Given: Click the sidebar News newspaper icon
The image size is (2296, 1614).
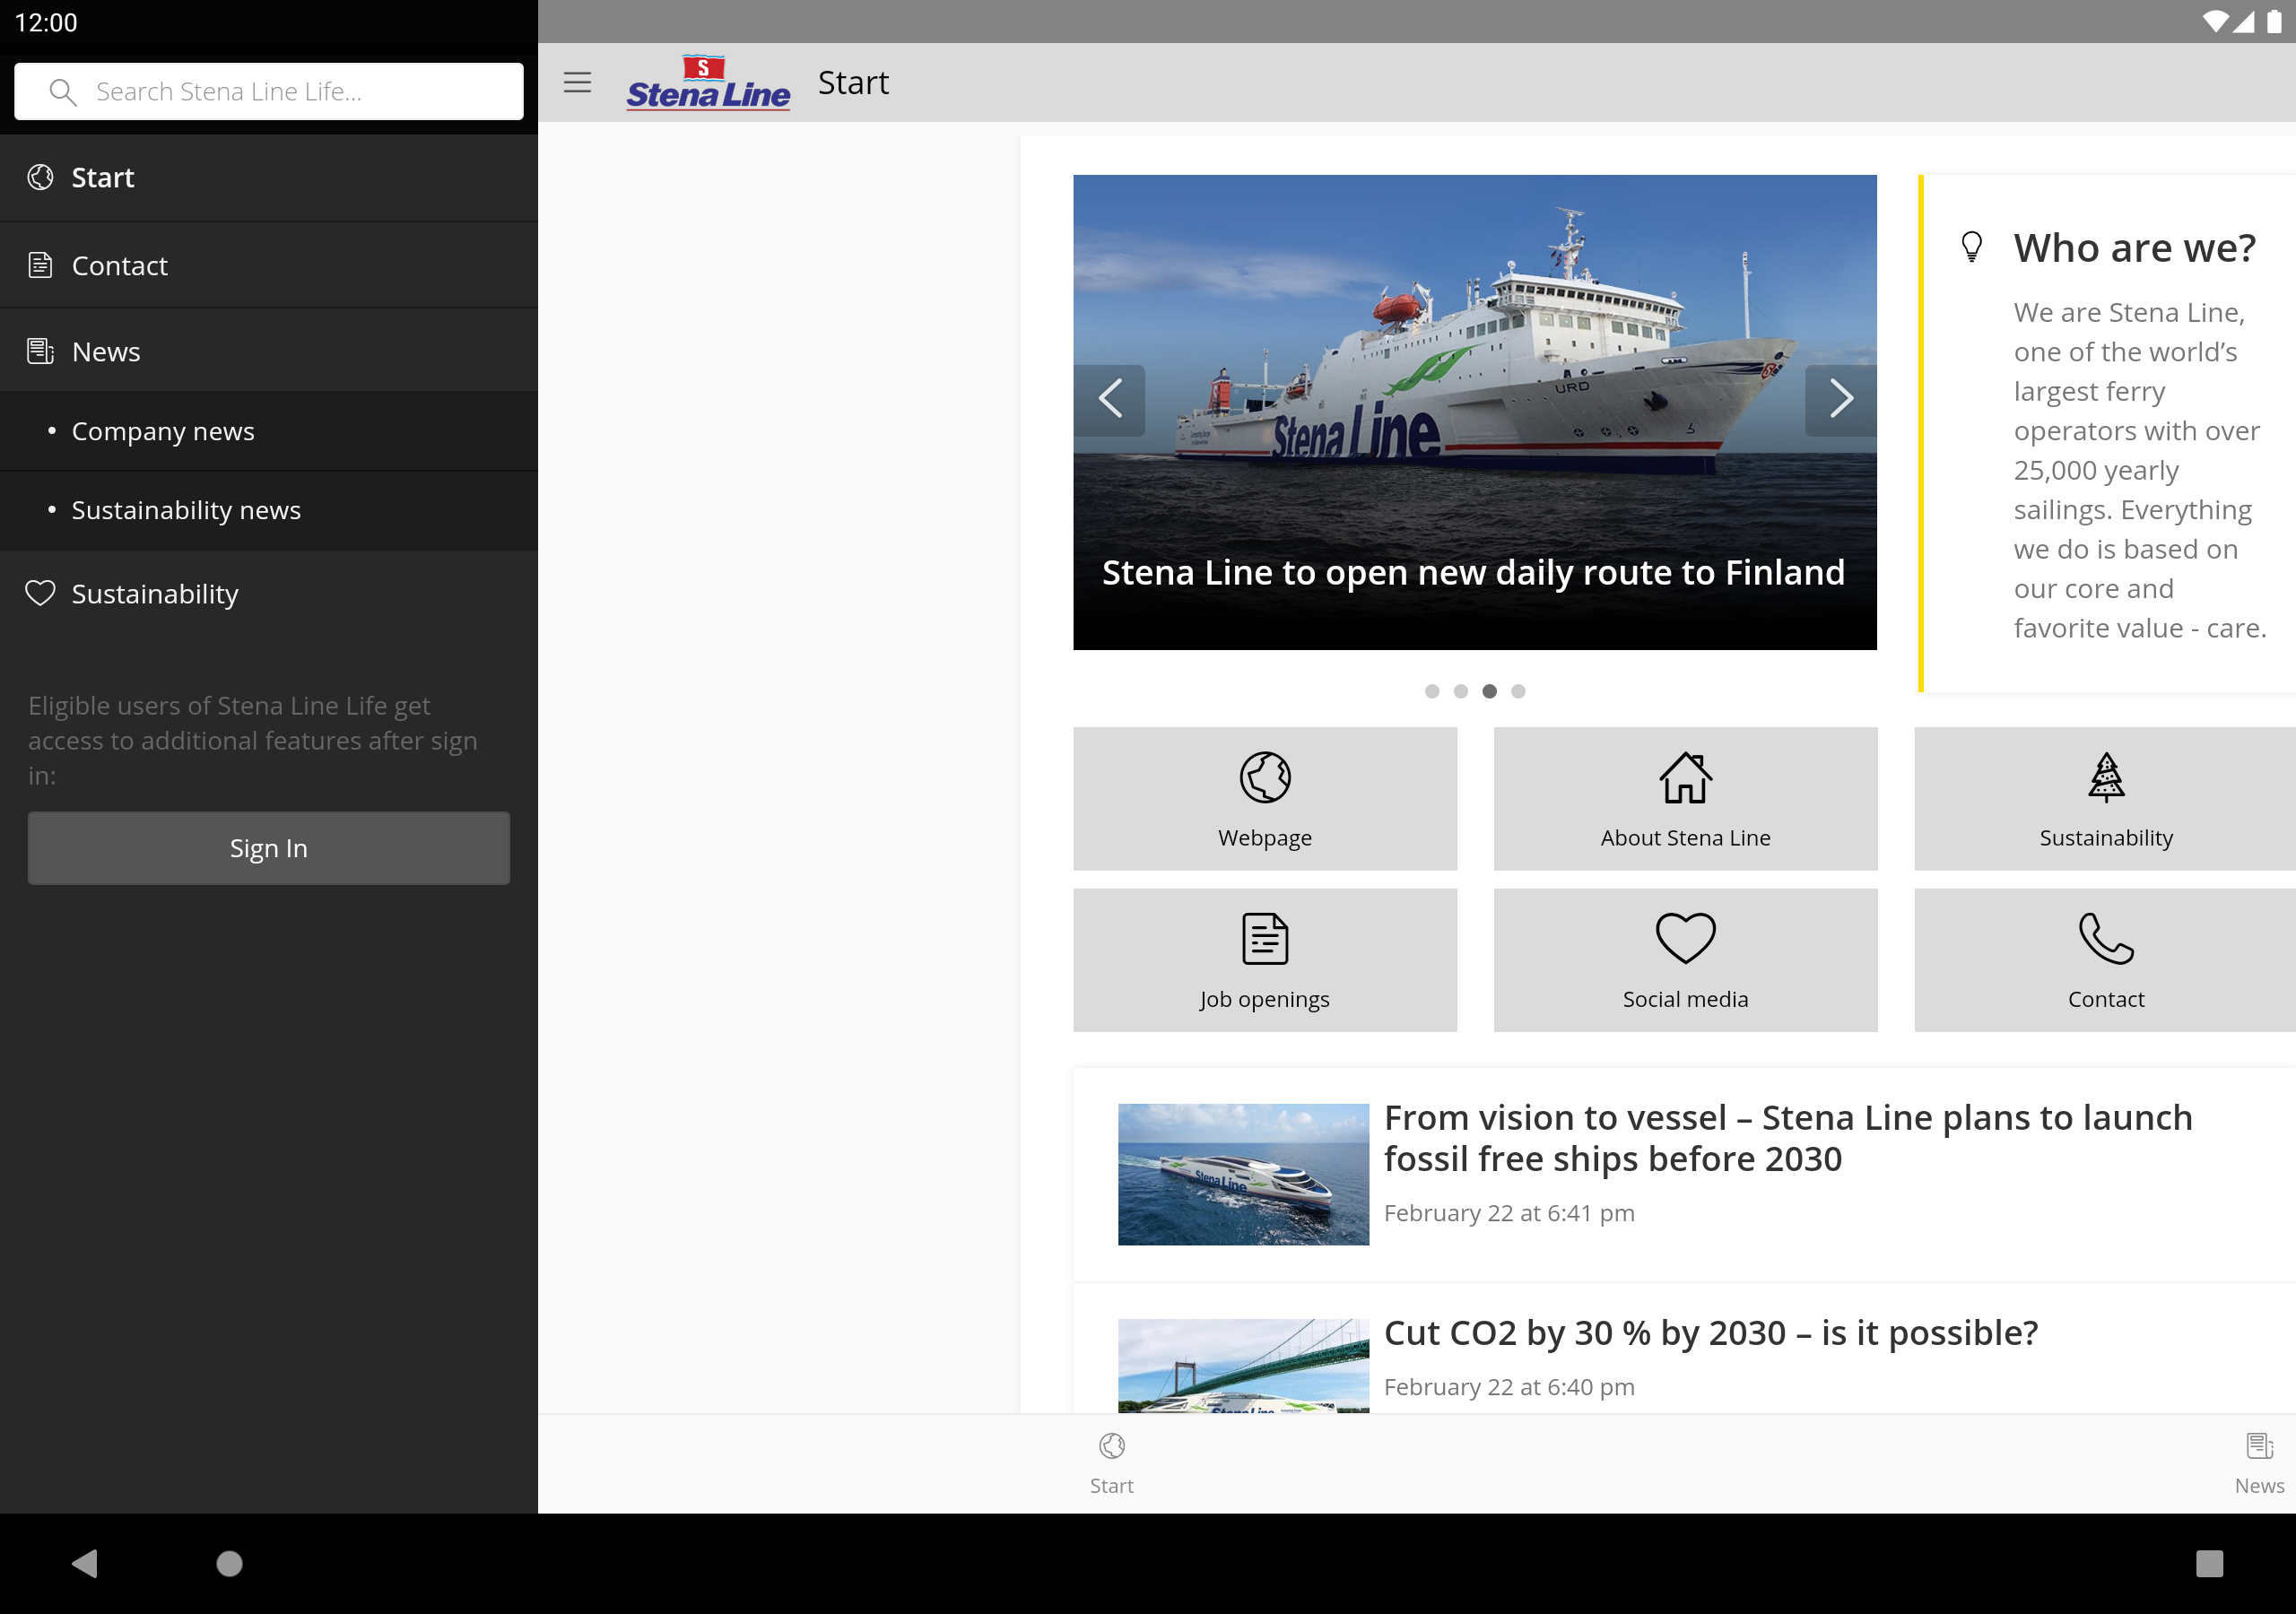Looking at the screenshot, I should 40,351.
